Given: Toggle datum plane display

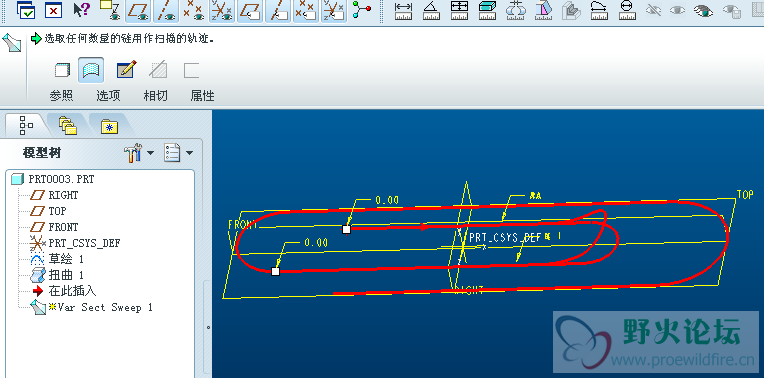Looking at the screenshot, I should click(138, 11).
